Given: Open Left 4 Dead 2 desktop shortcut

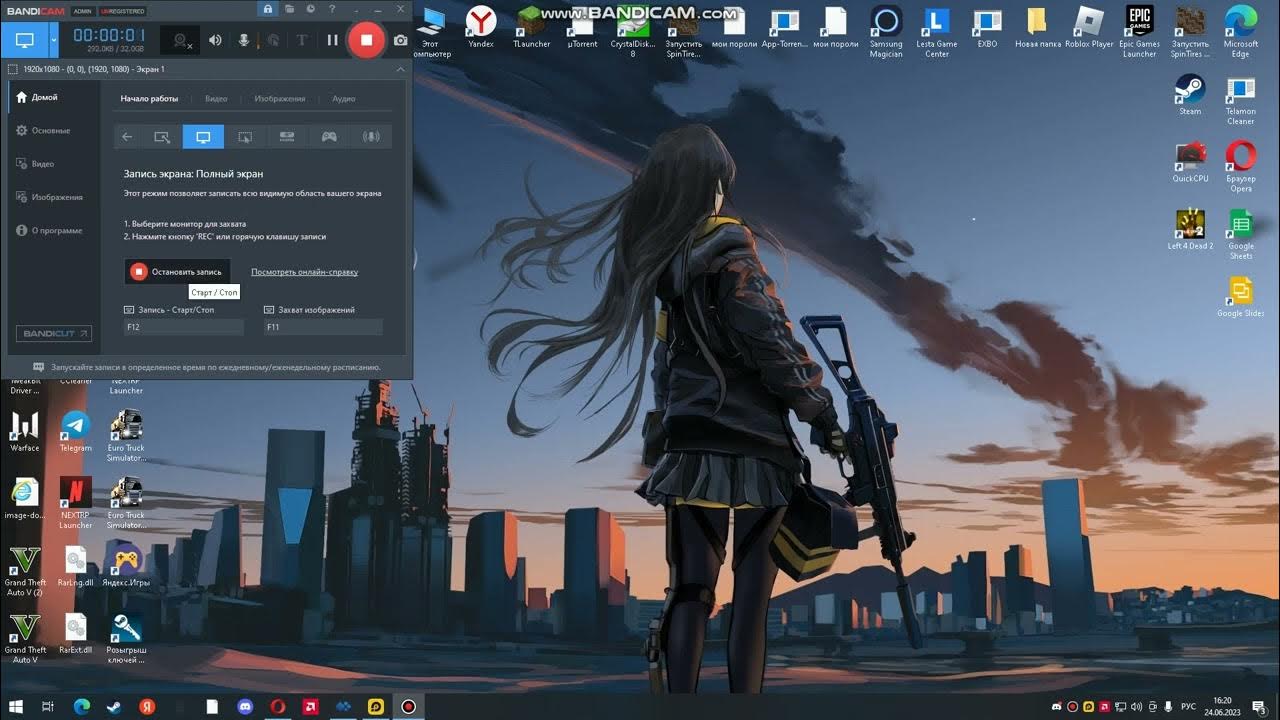Looking at the screenshot, I should tap(1190, 229).
